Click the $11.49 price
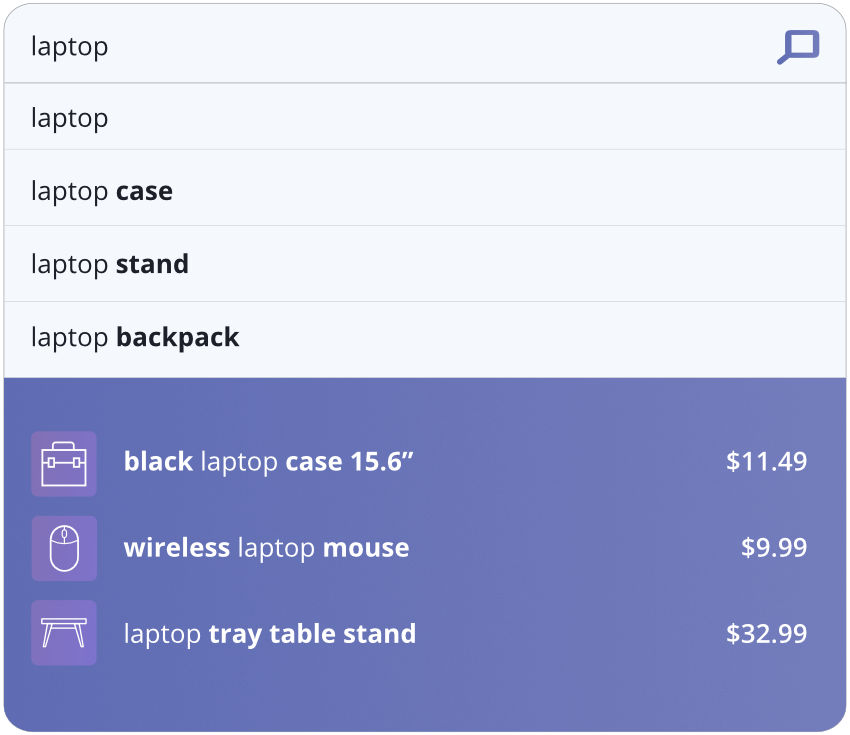Viewport: 850px width, 735px height. [766, 462]
